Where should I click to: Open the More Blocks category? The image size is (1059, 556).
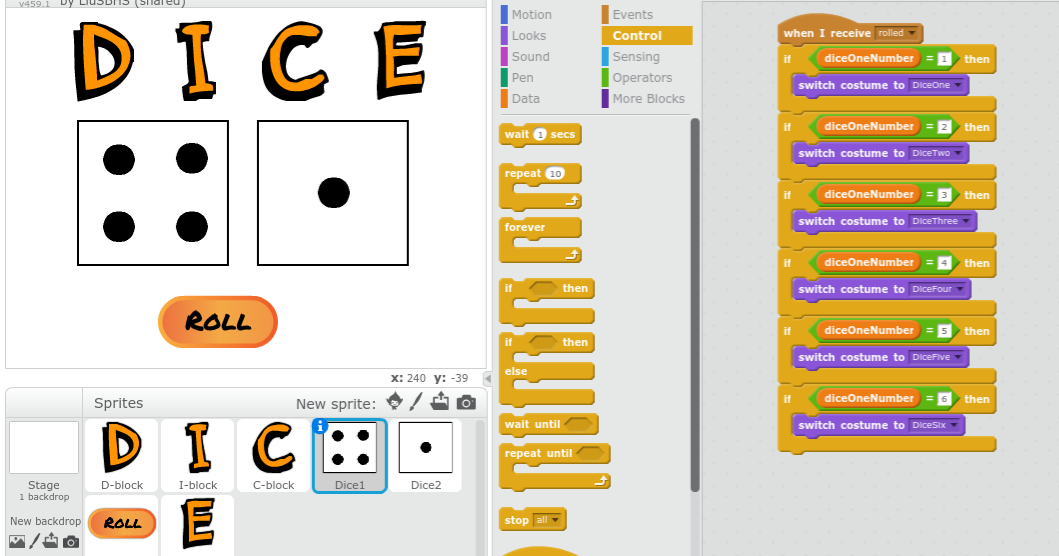[x=648, y=98]
